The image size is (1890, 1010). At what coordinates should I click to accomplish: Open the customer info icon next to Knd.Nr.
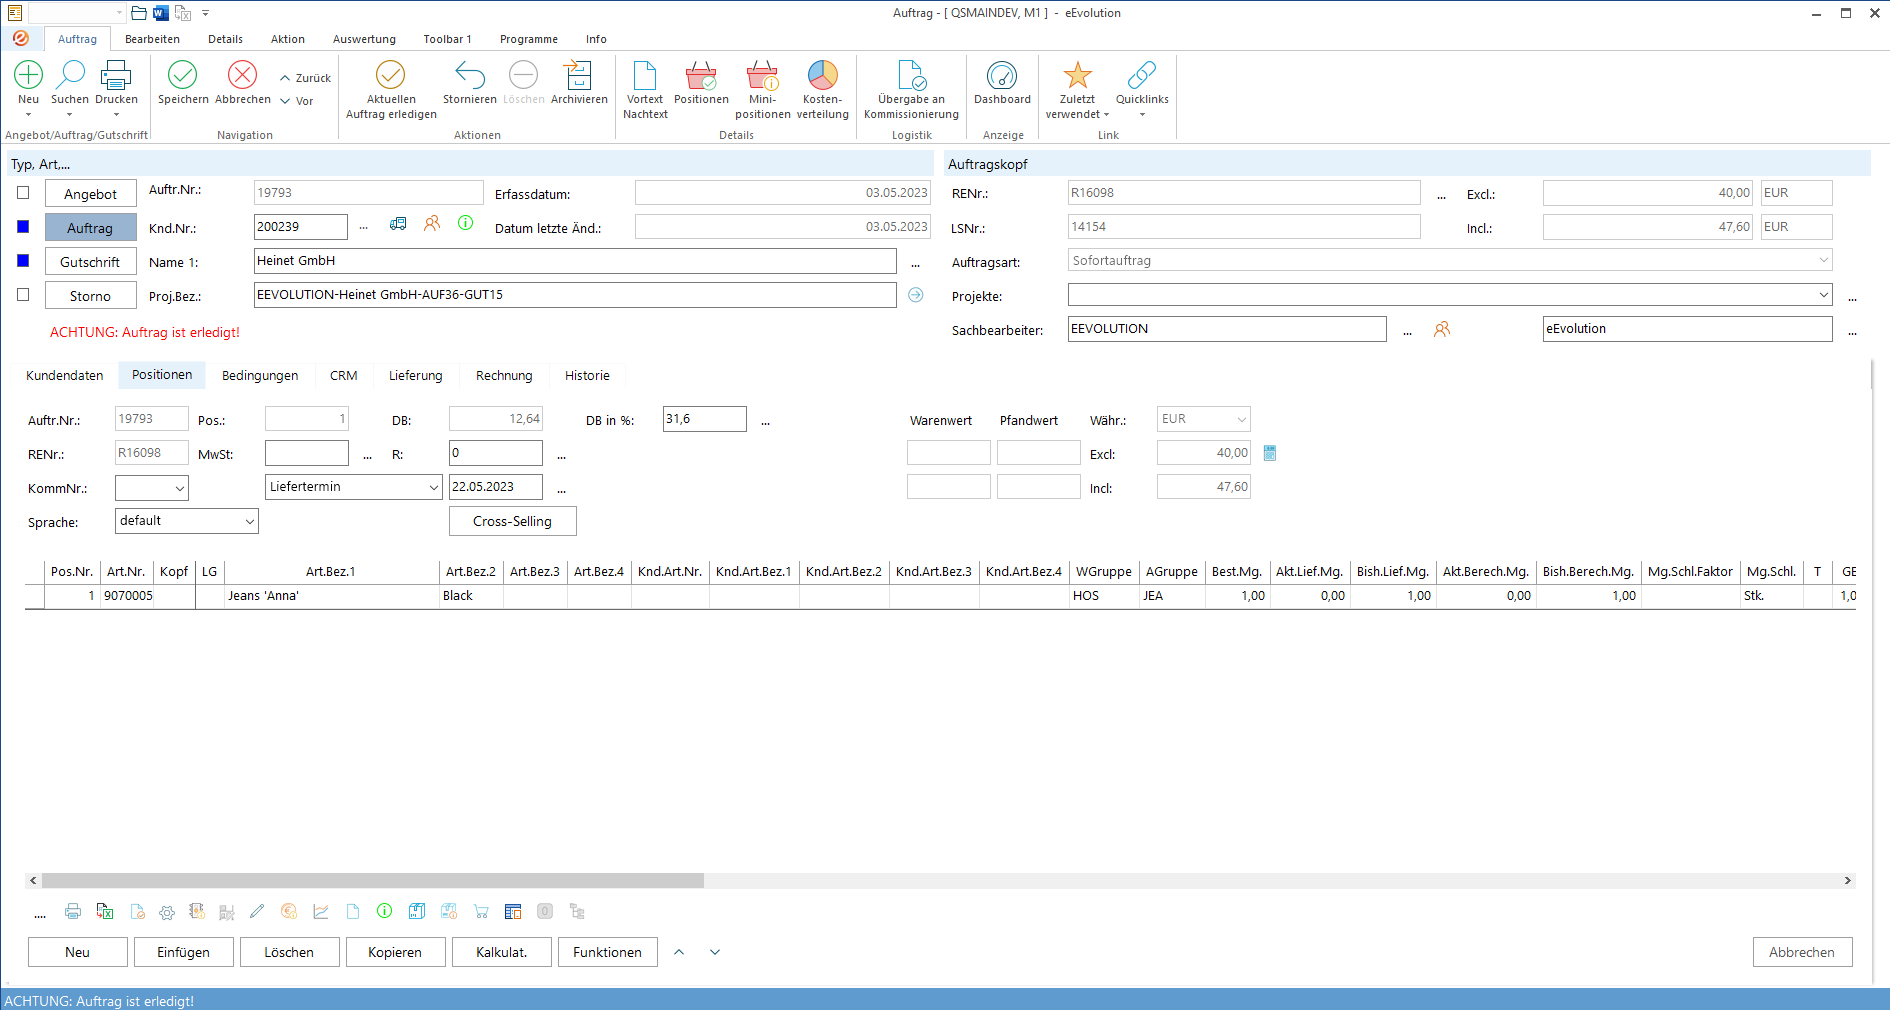point(466,223)
